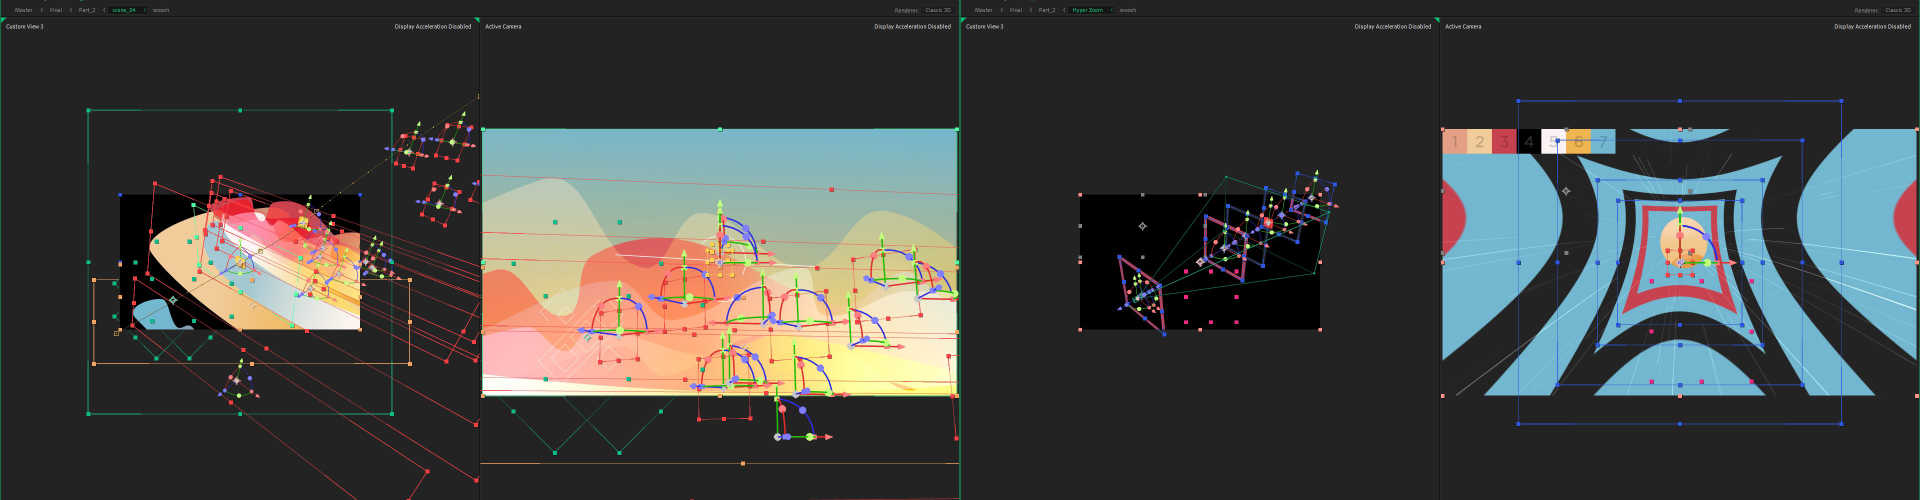Image resolution: width=1920 pixels, height=500 pixels.
Task: Click Display Acceleration Disabled in scene_04 Active Camera view
Action: (x=912, y=27)
